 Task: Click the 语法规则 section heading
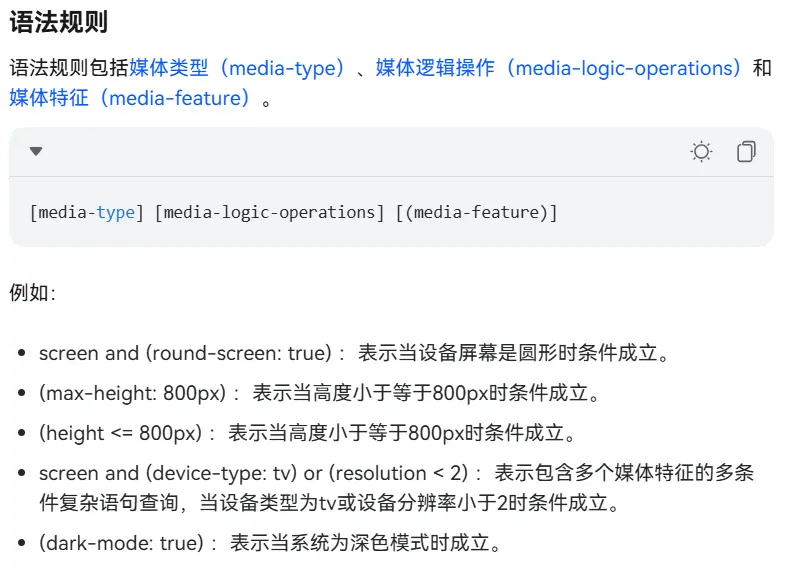coord(59,22)
